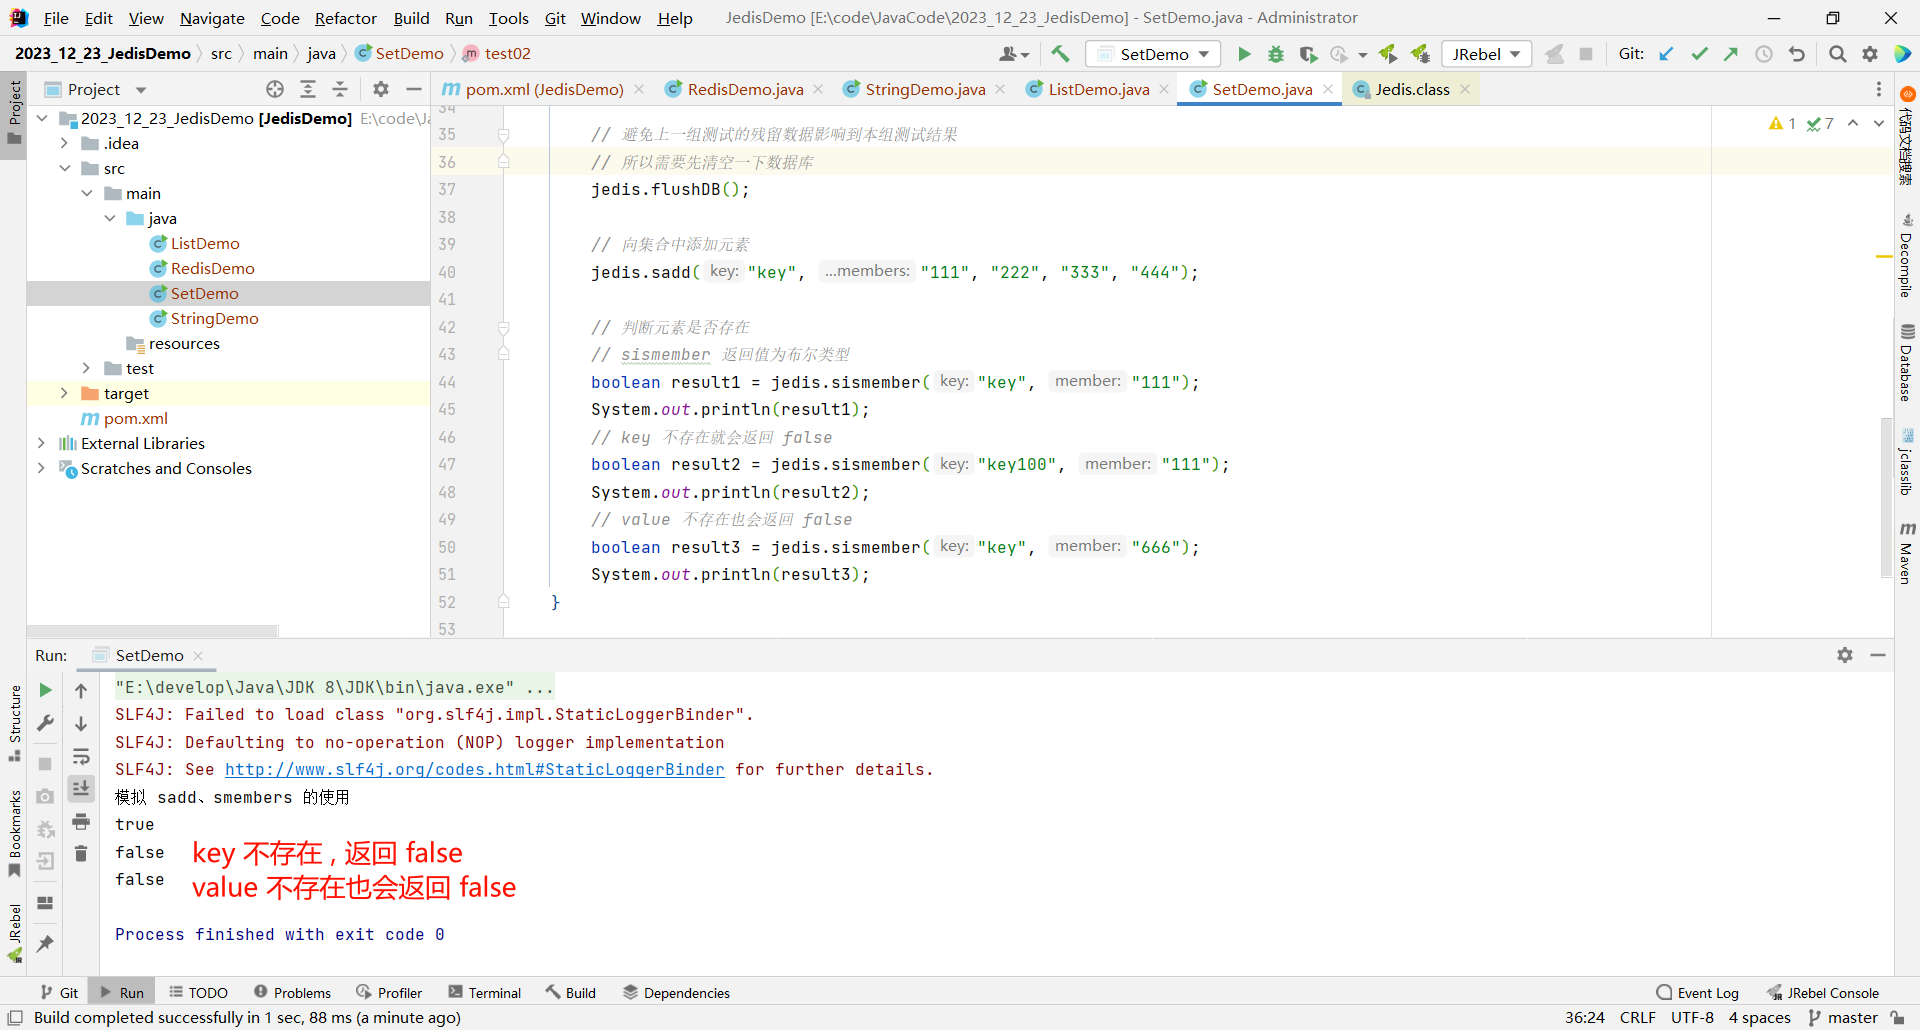Image resolution: width=1920 pixels, height=1030 pixels.
Task: Collapse the java folder
Action: point(109,218)
